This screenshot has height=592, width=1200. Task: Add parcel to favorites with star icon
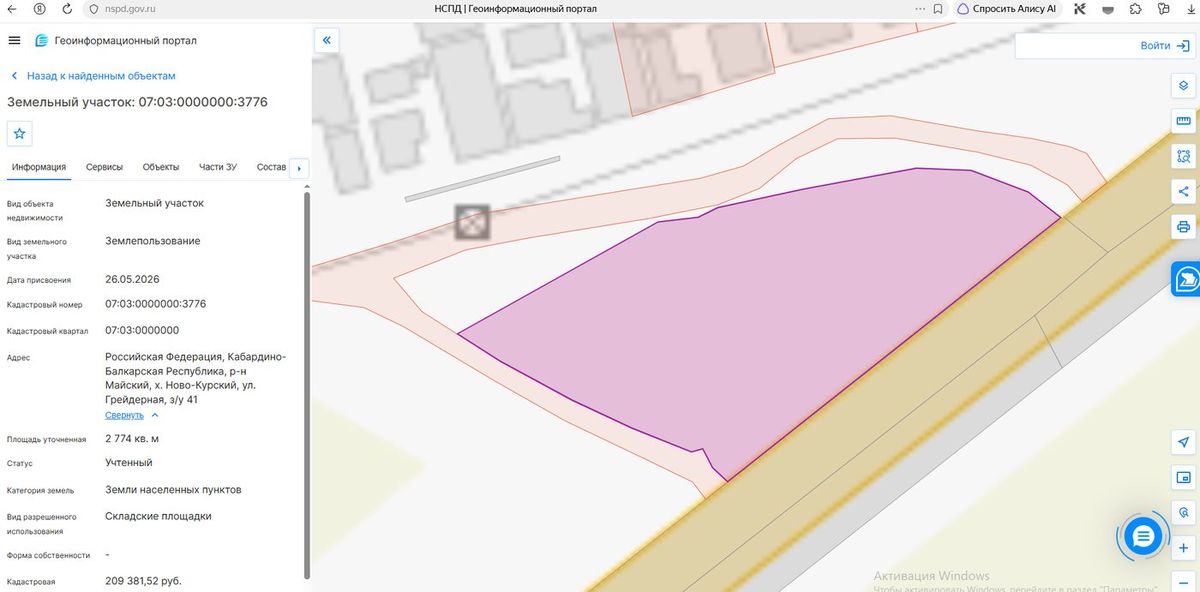(x=20, y=133)
